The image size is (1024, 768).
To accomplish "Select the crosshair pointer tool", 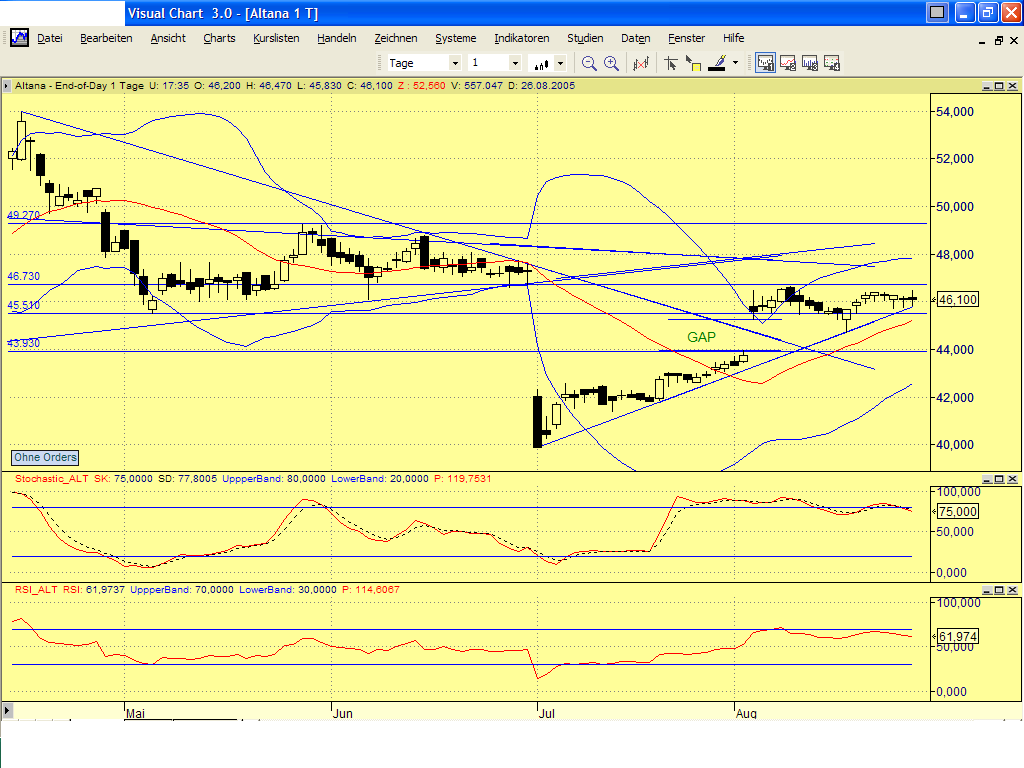I will pyautogui.click(x=670, y=62).
